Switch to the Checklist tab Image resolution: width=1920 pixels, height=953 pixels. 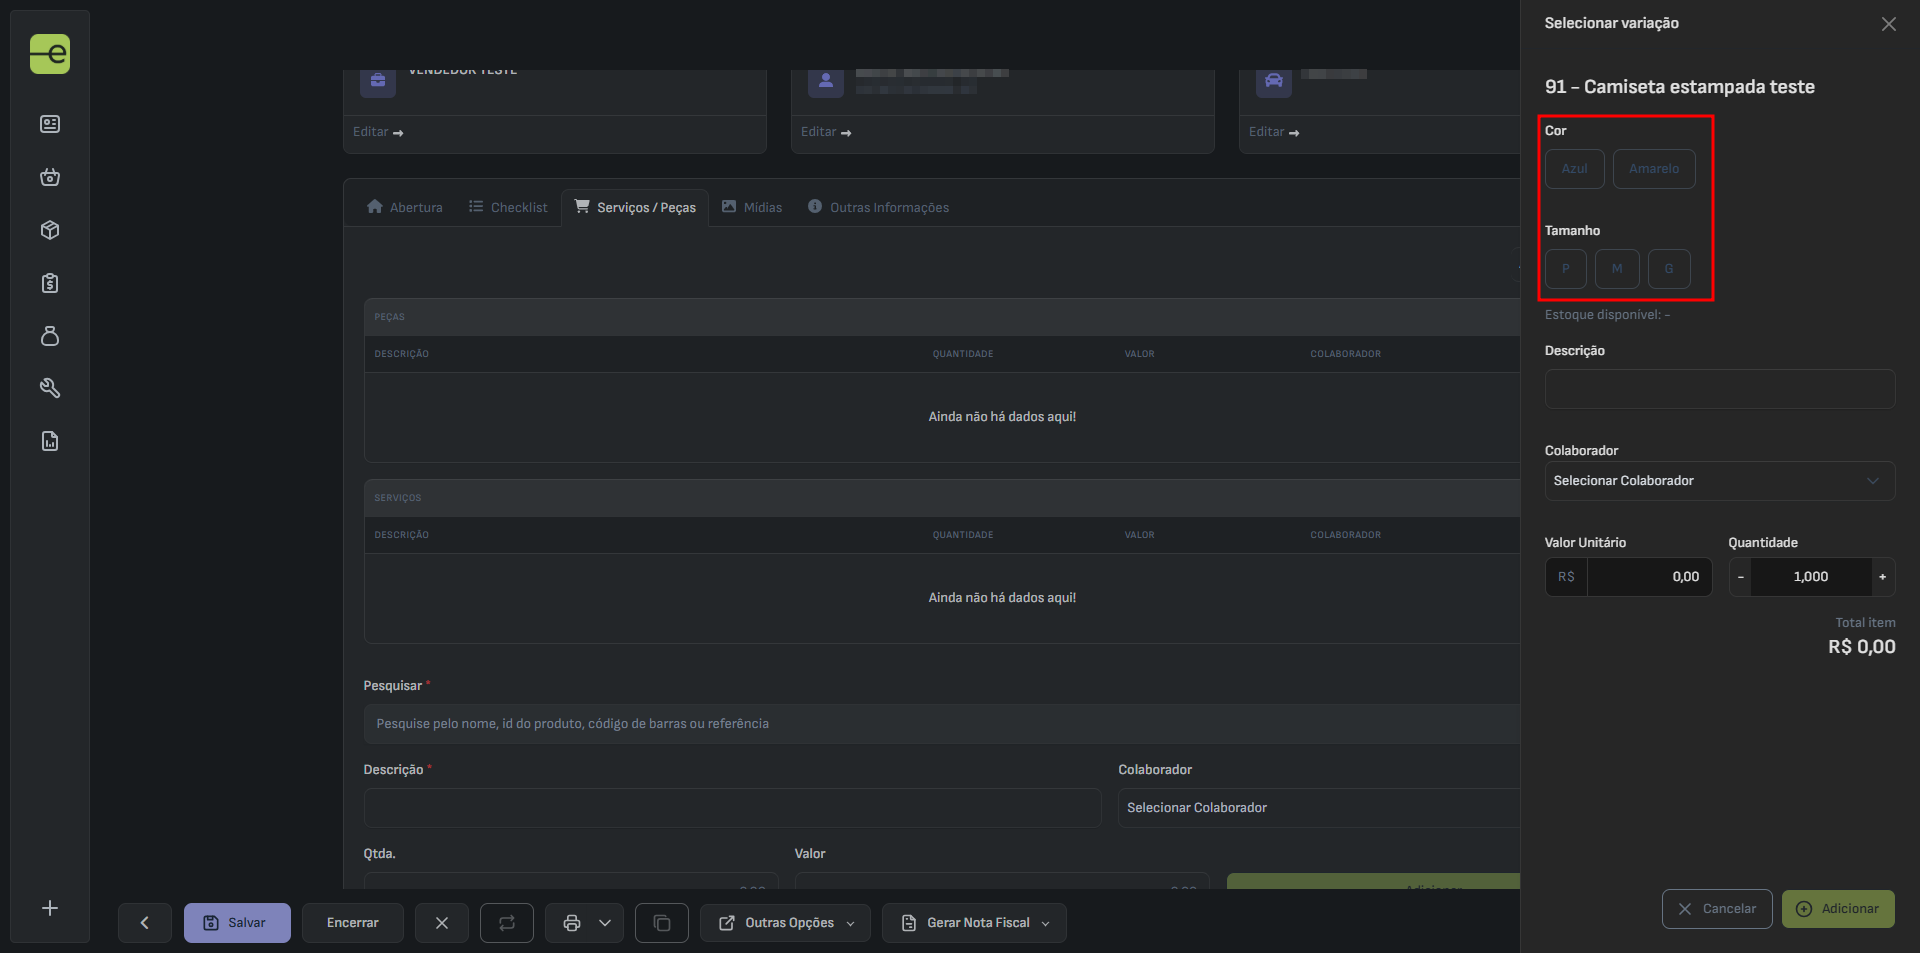pyautogui.click(x=508, y=208)
